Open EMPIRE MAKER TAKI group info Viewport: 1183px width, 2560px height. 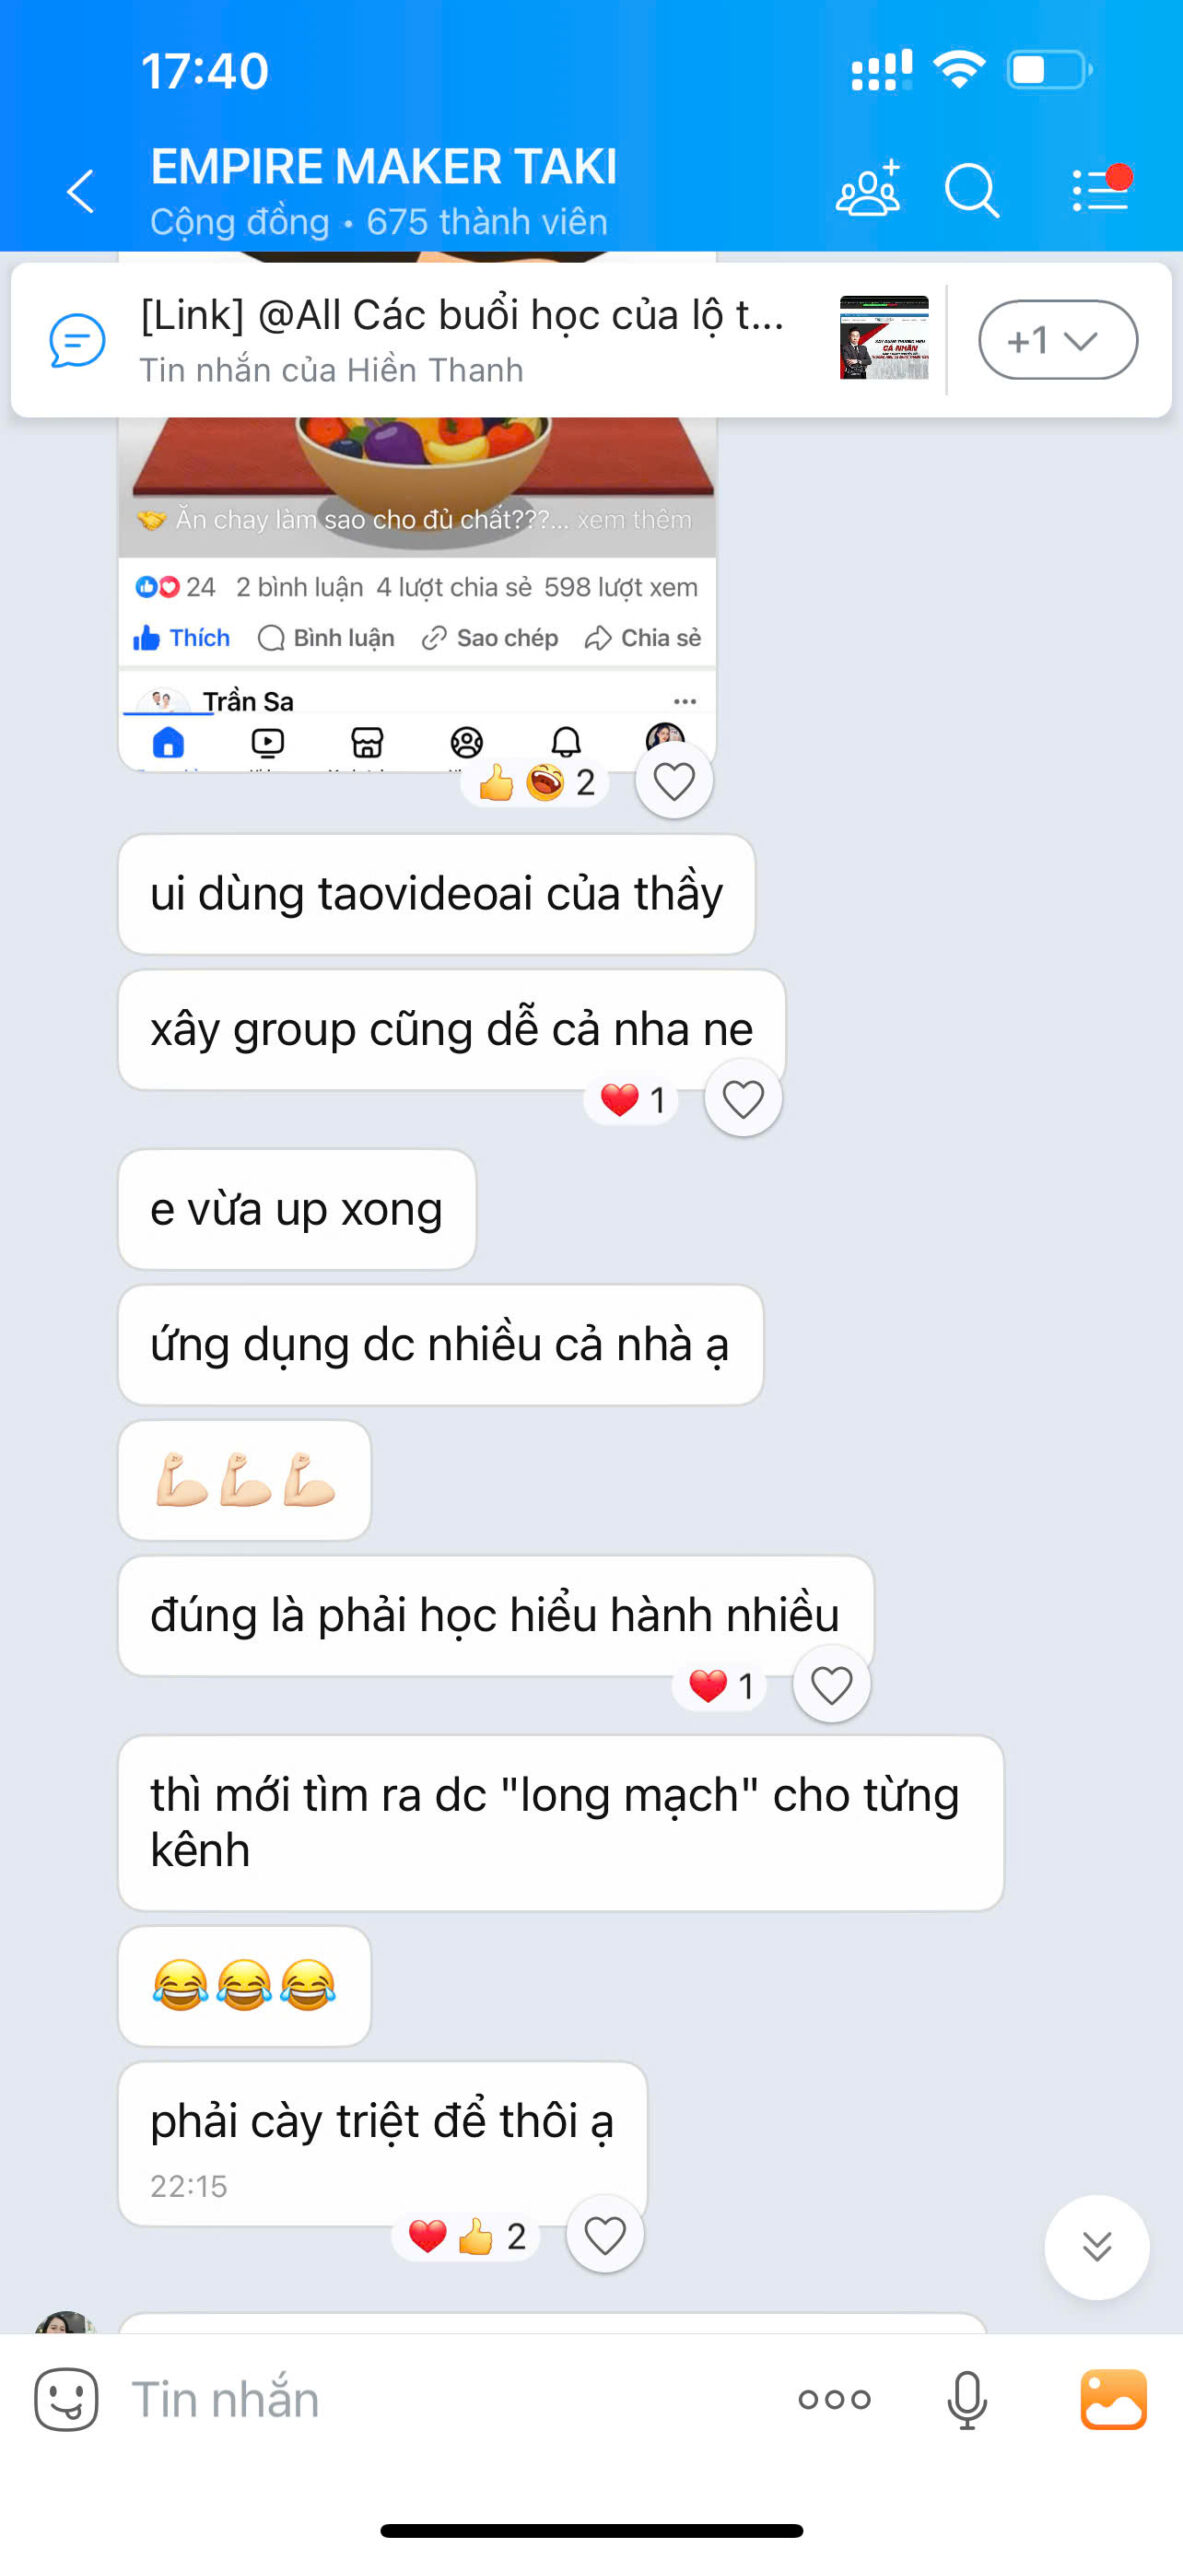384,190
